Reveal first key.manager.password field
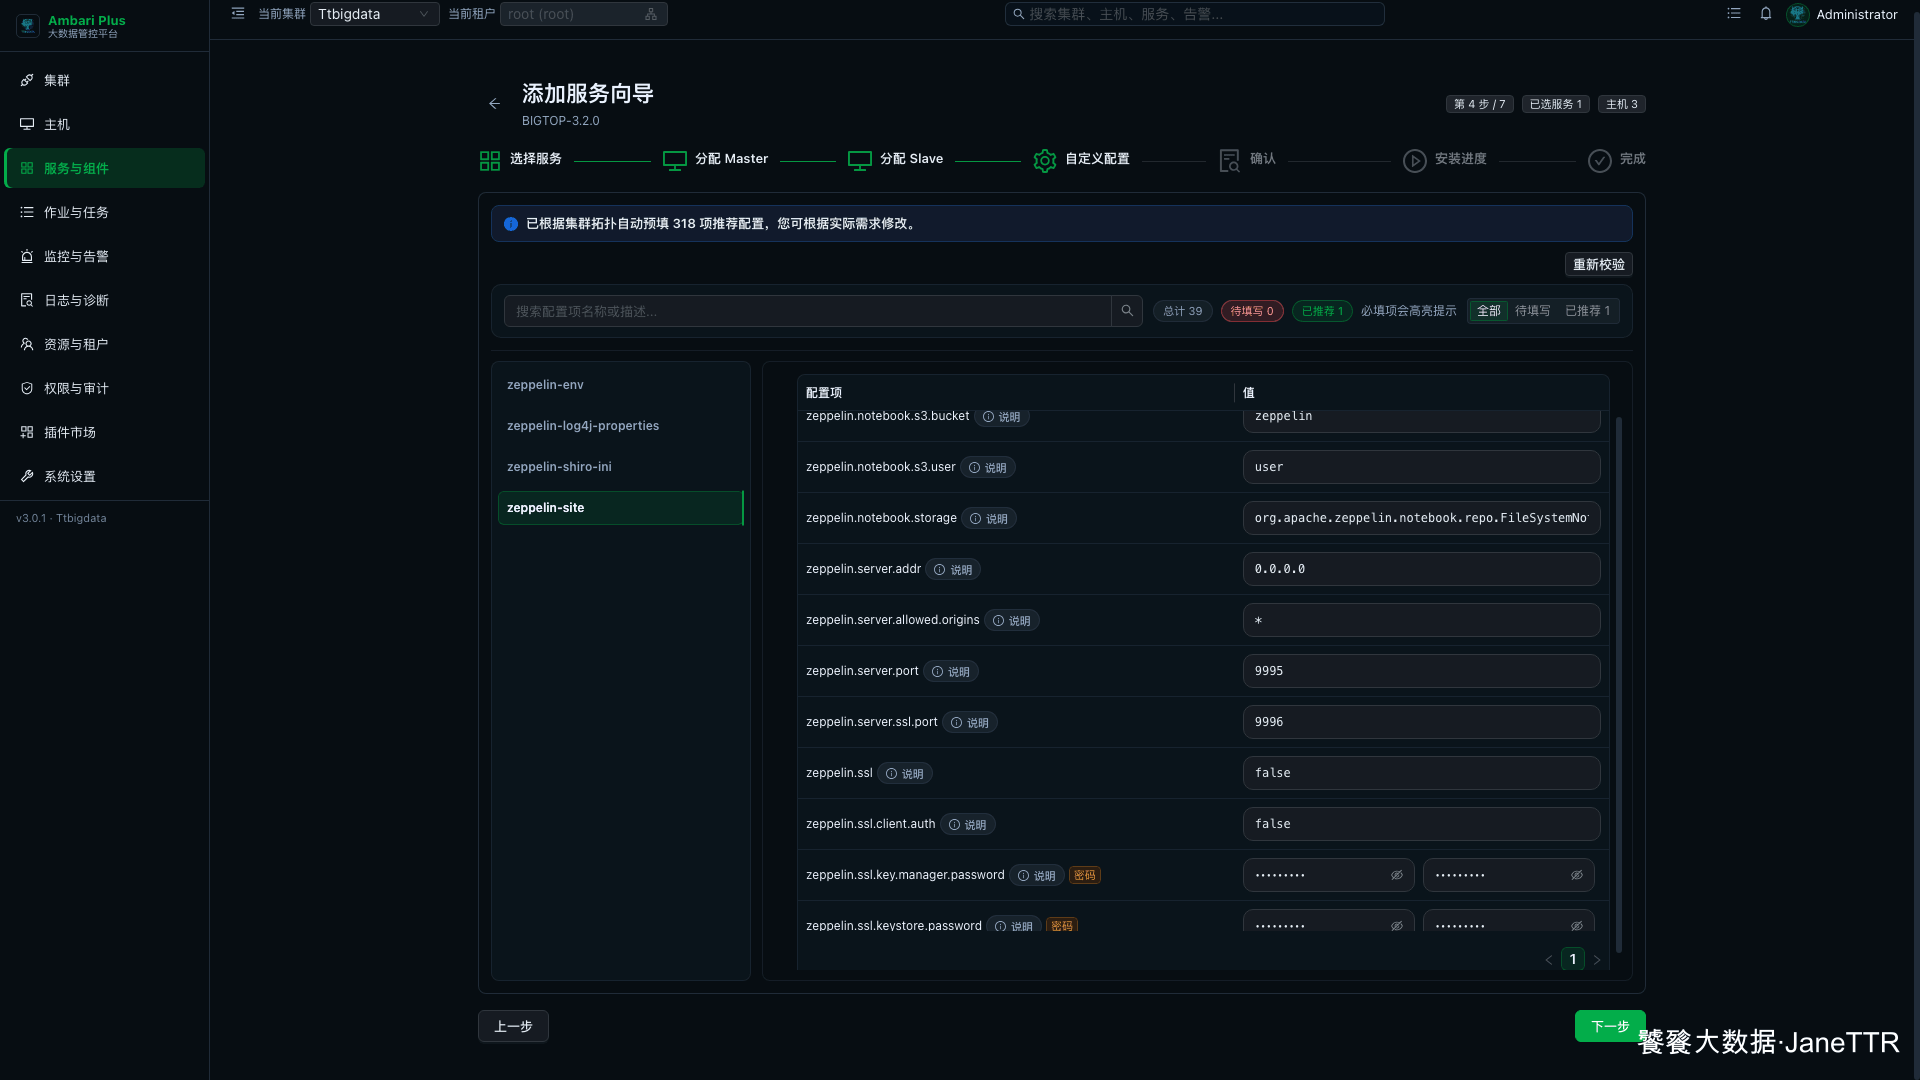Viewport: 1920px width, 1080px height. click(1397, 875)
